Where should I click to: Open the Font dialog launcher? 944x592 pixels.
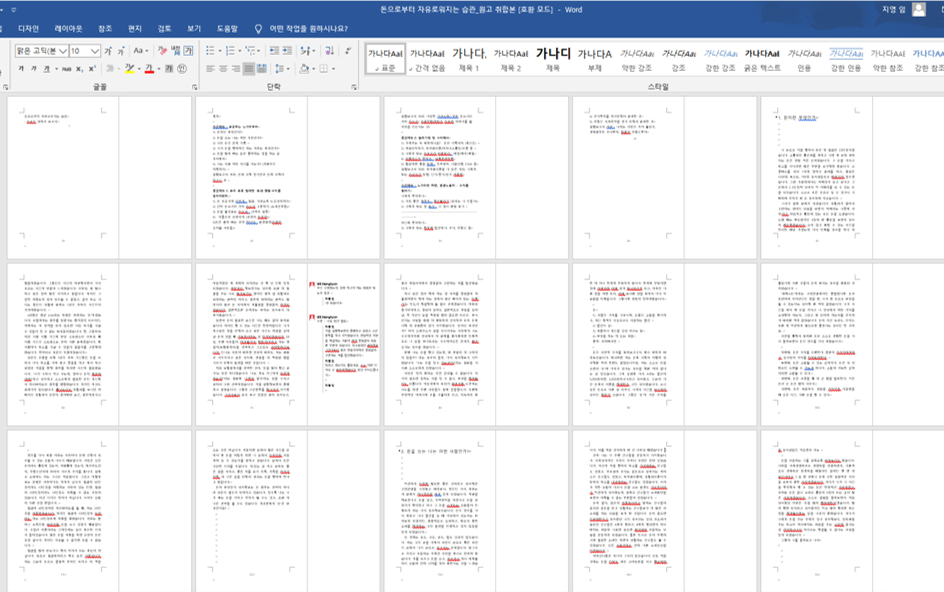pos(194,87)
